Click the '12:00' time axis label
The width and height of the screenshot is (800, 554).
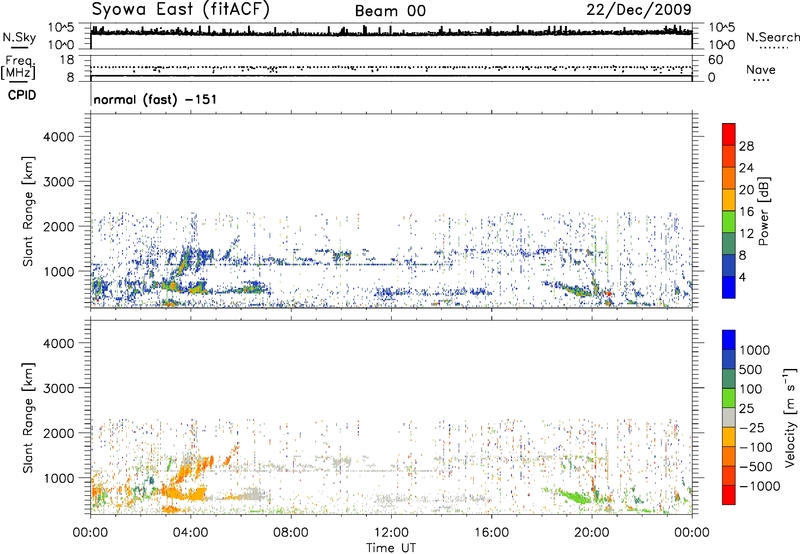[391, 533]
